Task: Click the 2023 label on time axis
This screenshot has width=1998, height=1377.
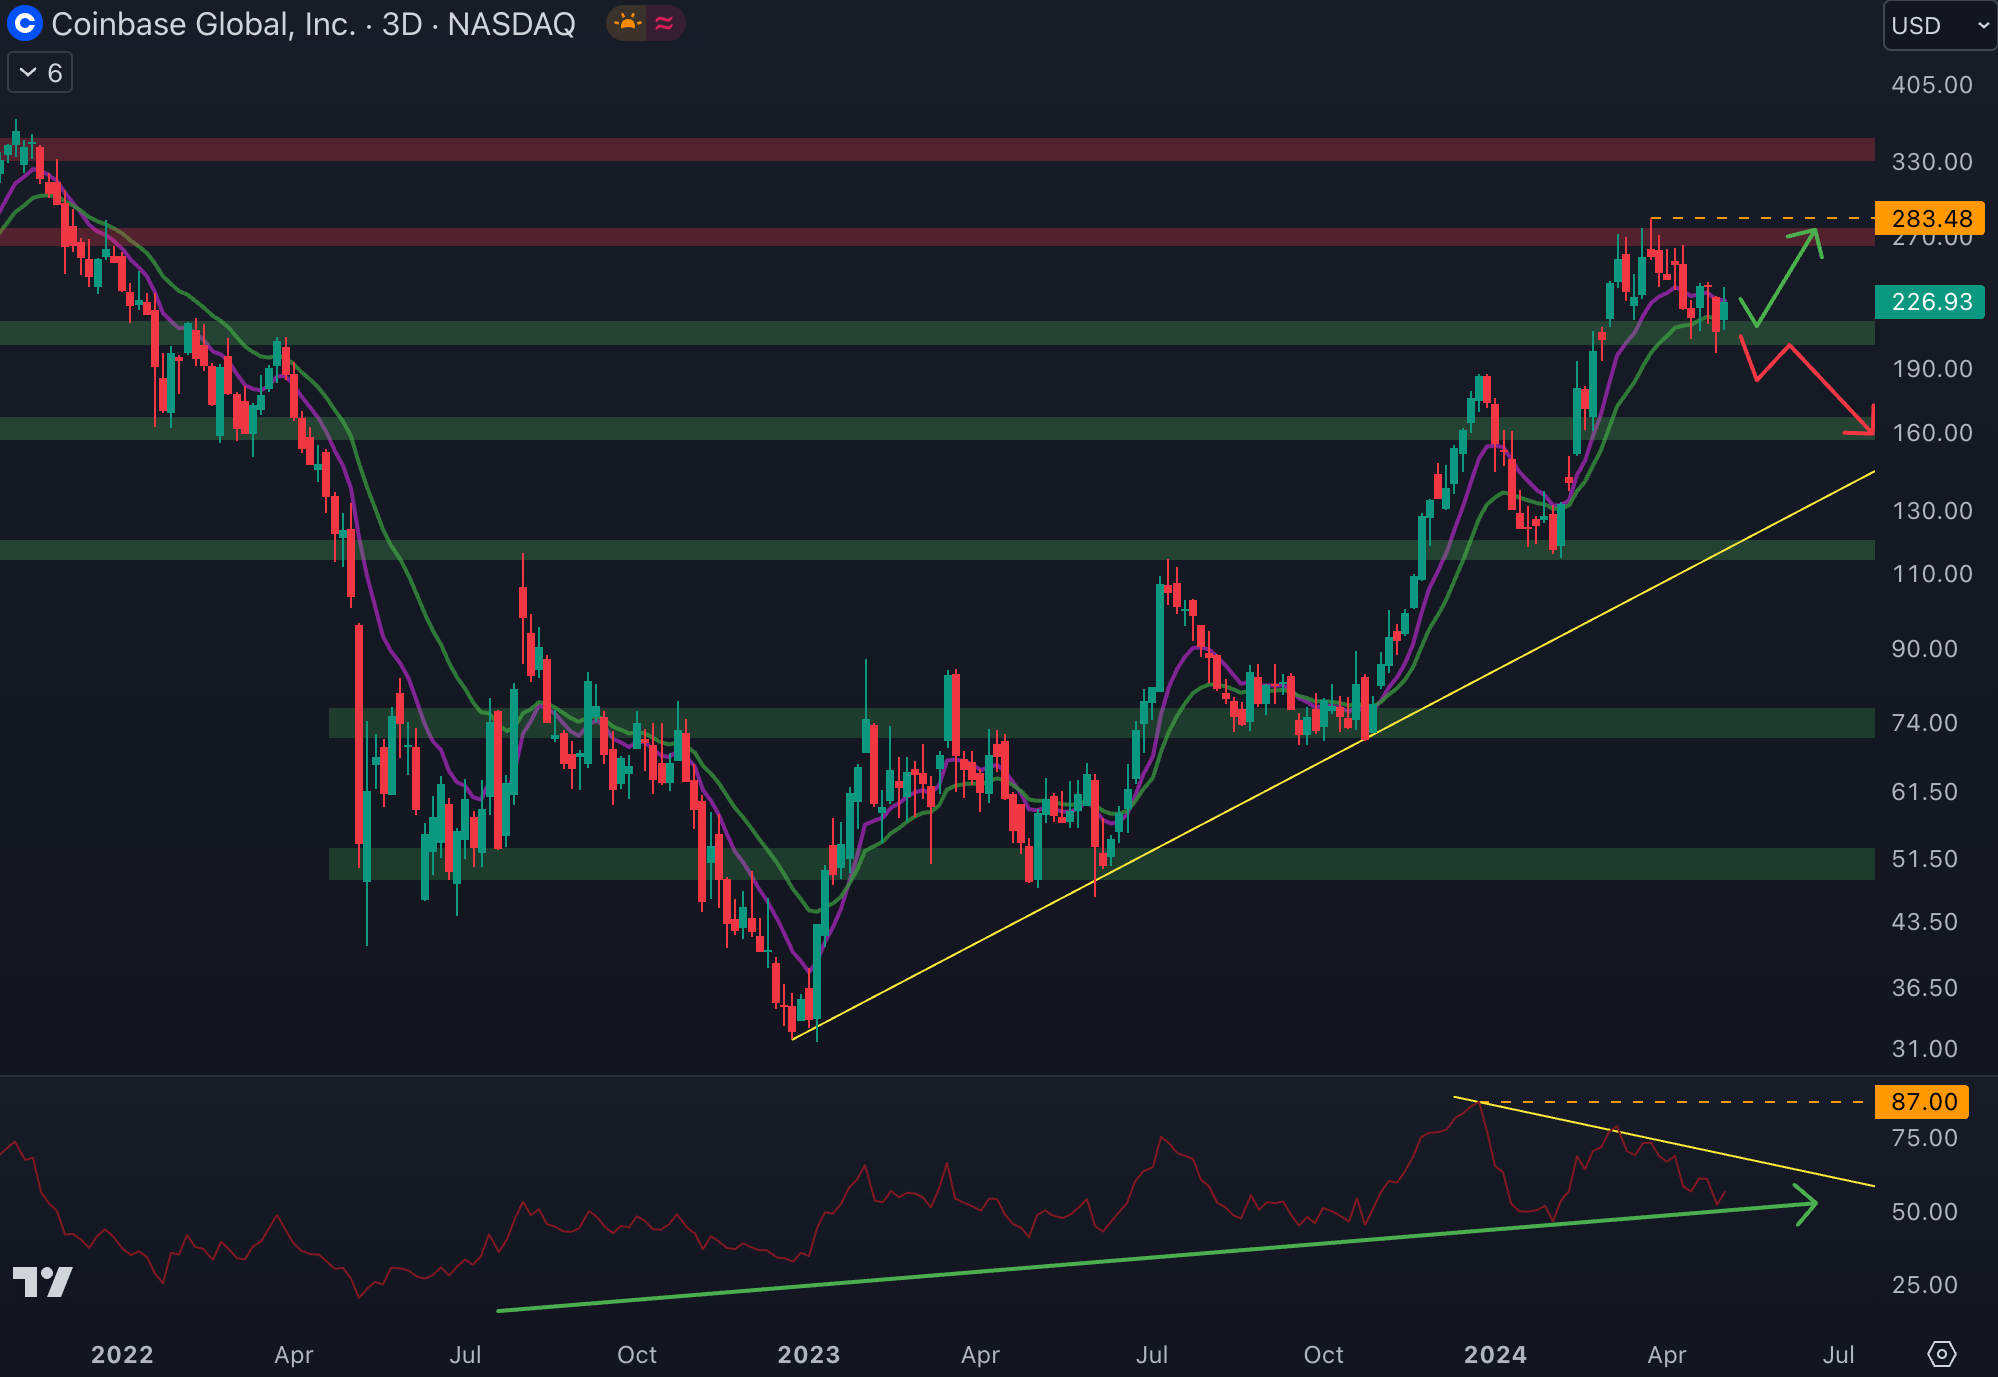Action: 809,1354
